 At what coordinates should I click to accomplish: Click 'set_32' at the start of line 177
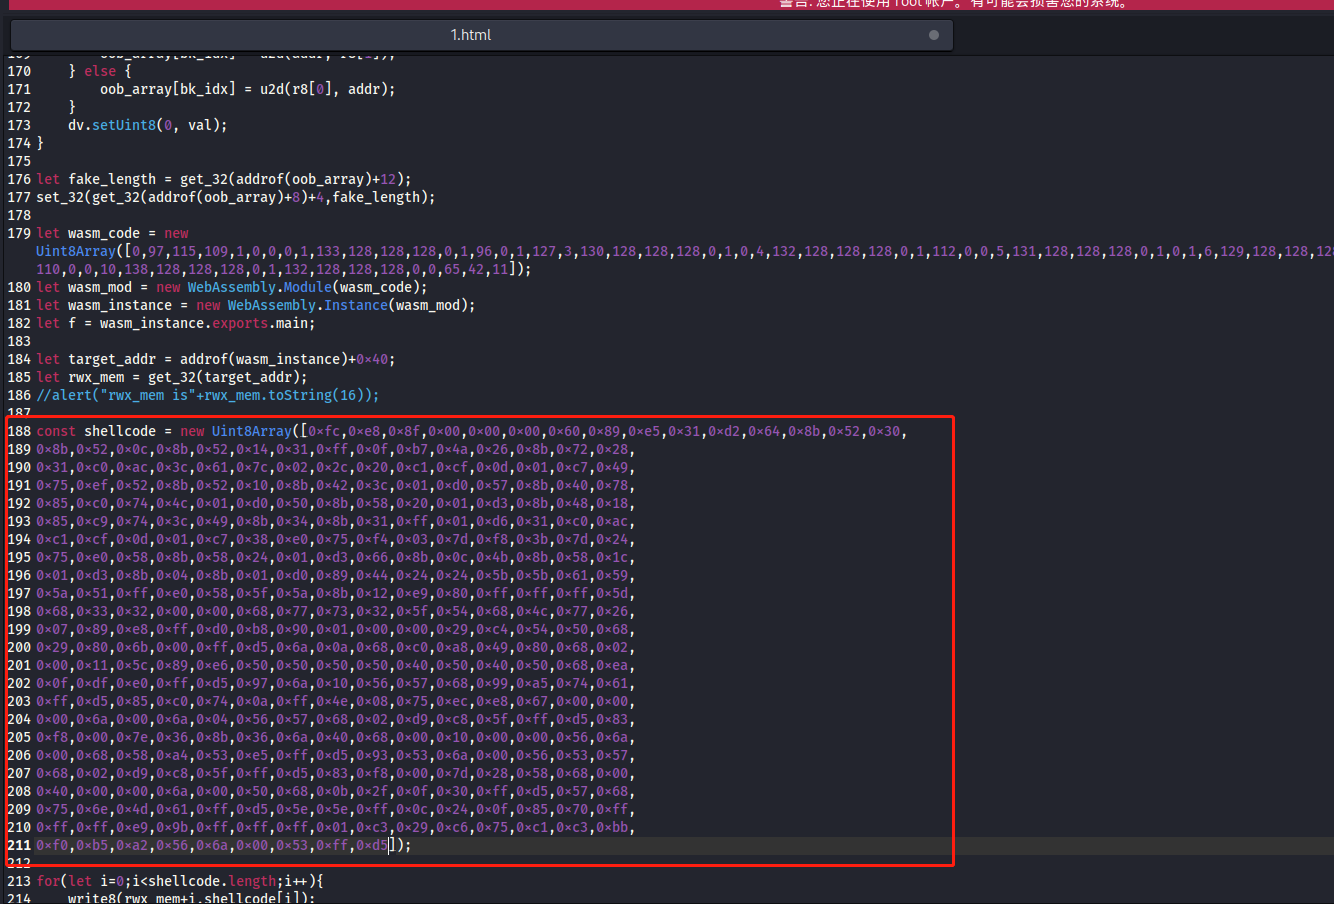coord(60,197)
